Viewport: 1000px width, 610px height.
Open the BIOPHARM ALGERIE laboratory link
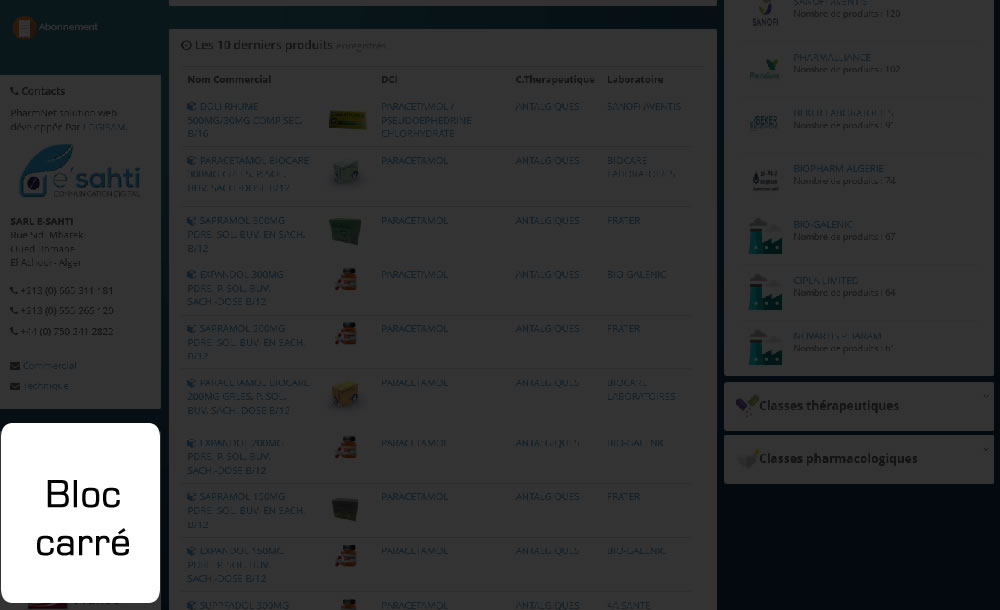coord(839,168)
